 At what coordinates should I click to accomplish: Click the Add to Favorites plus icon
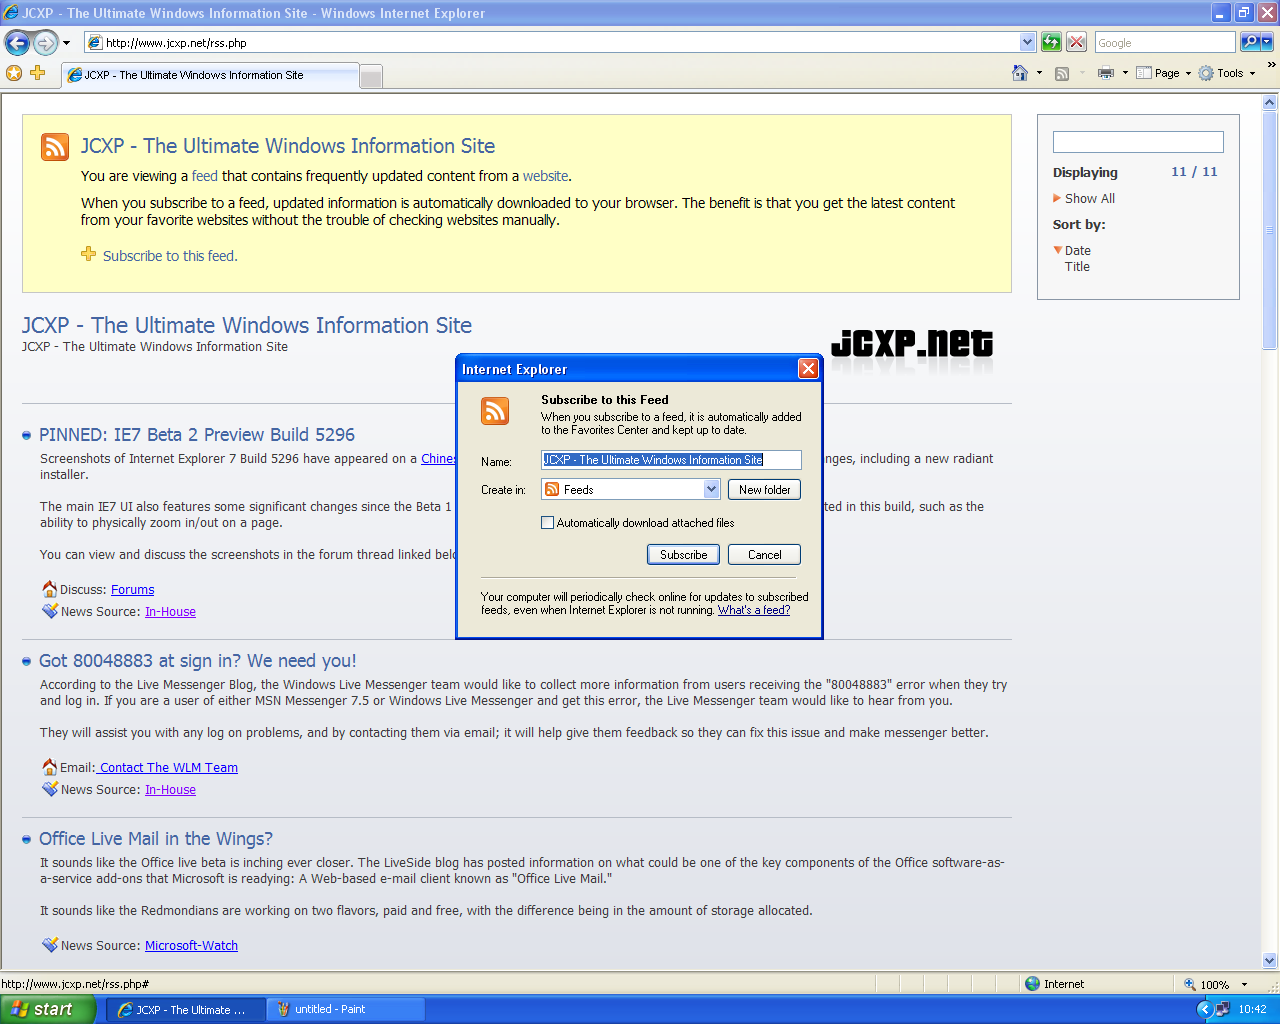click(x=38, y=73)
